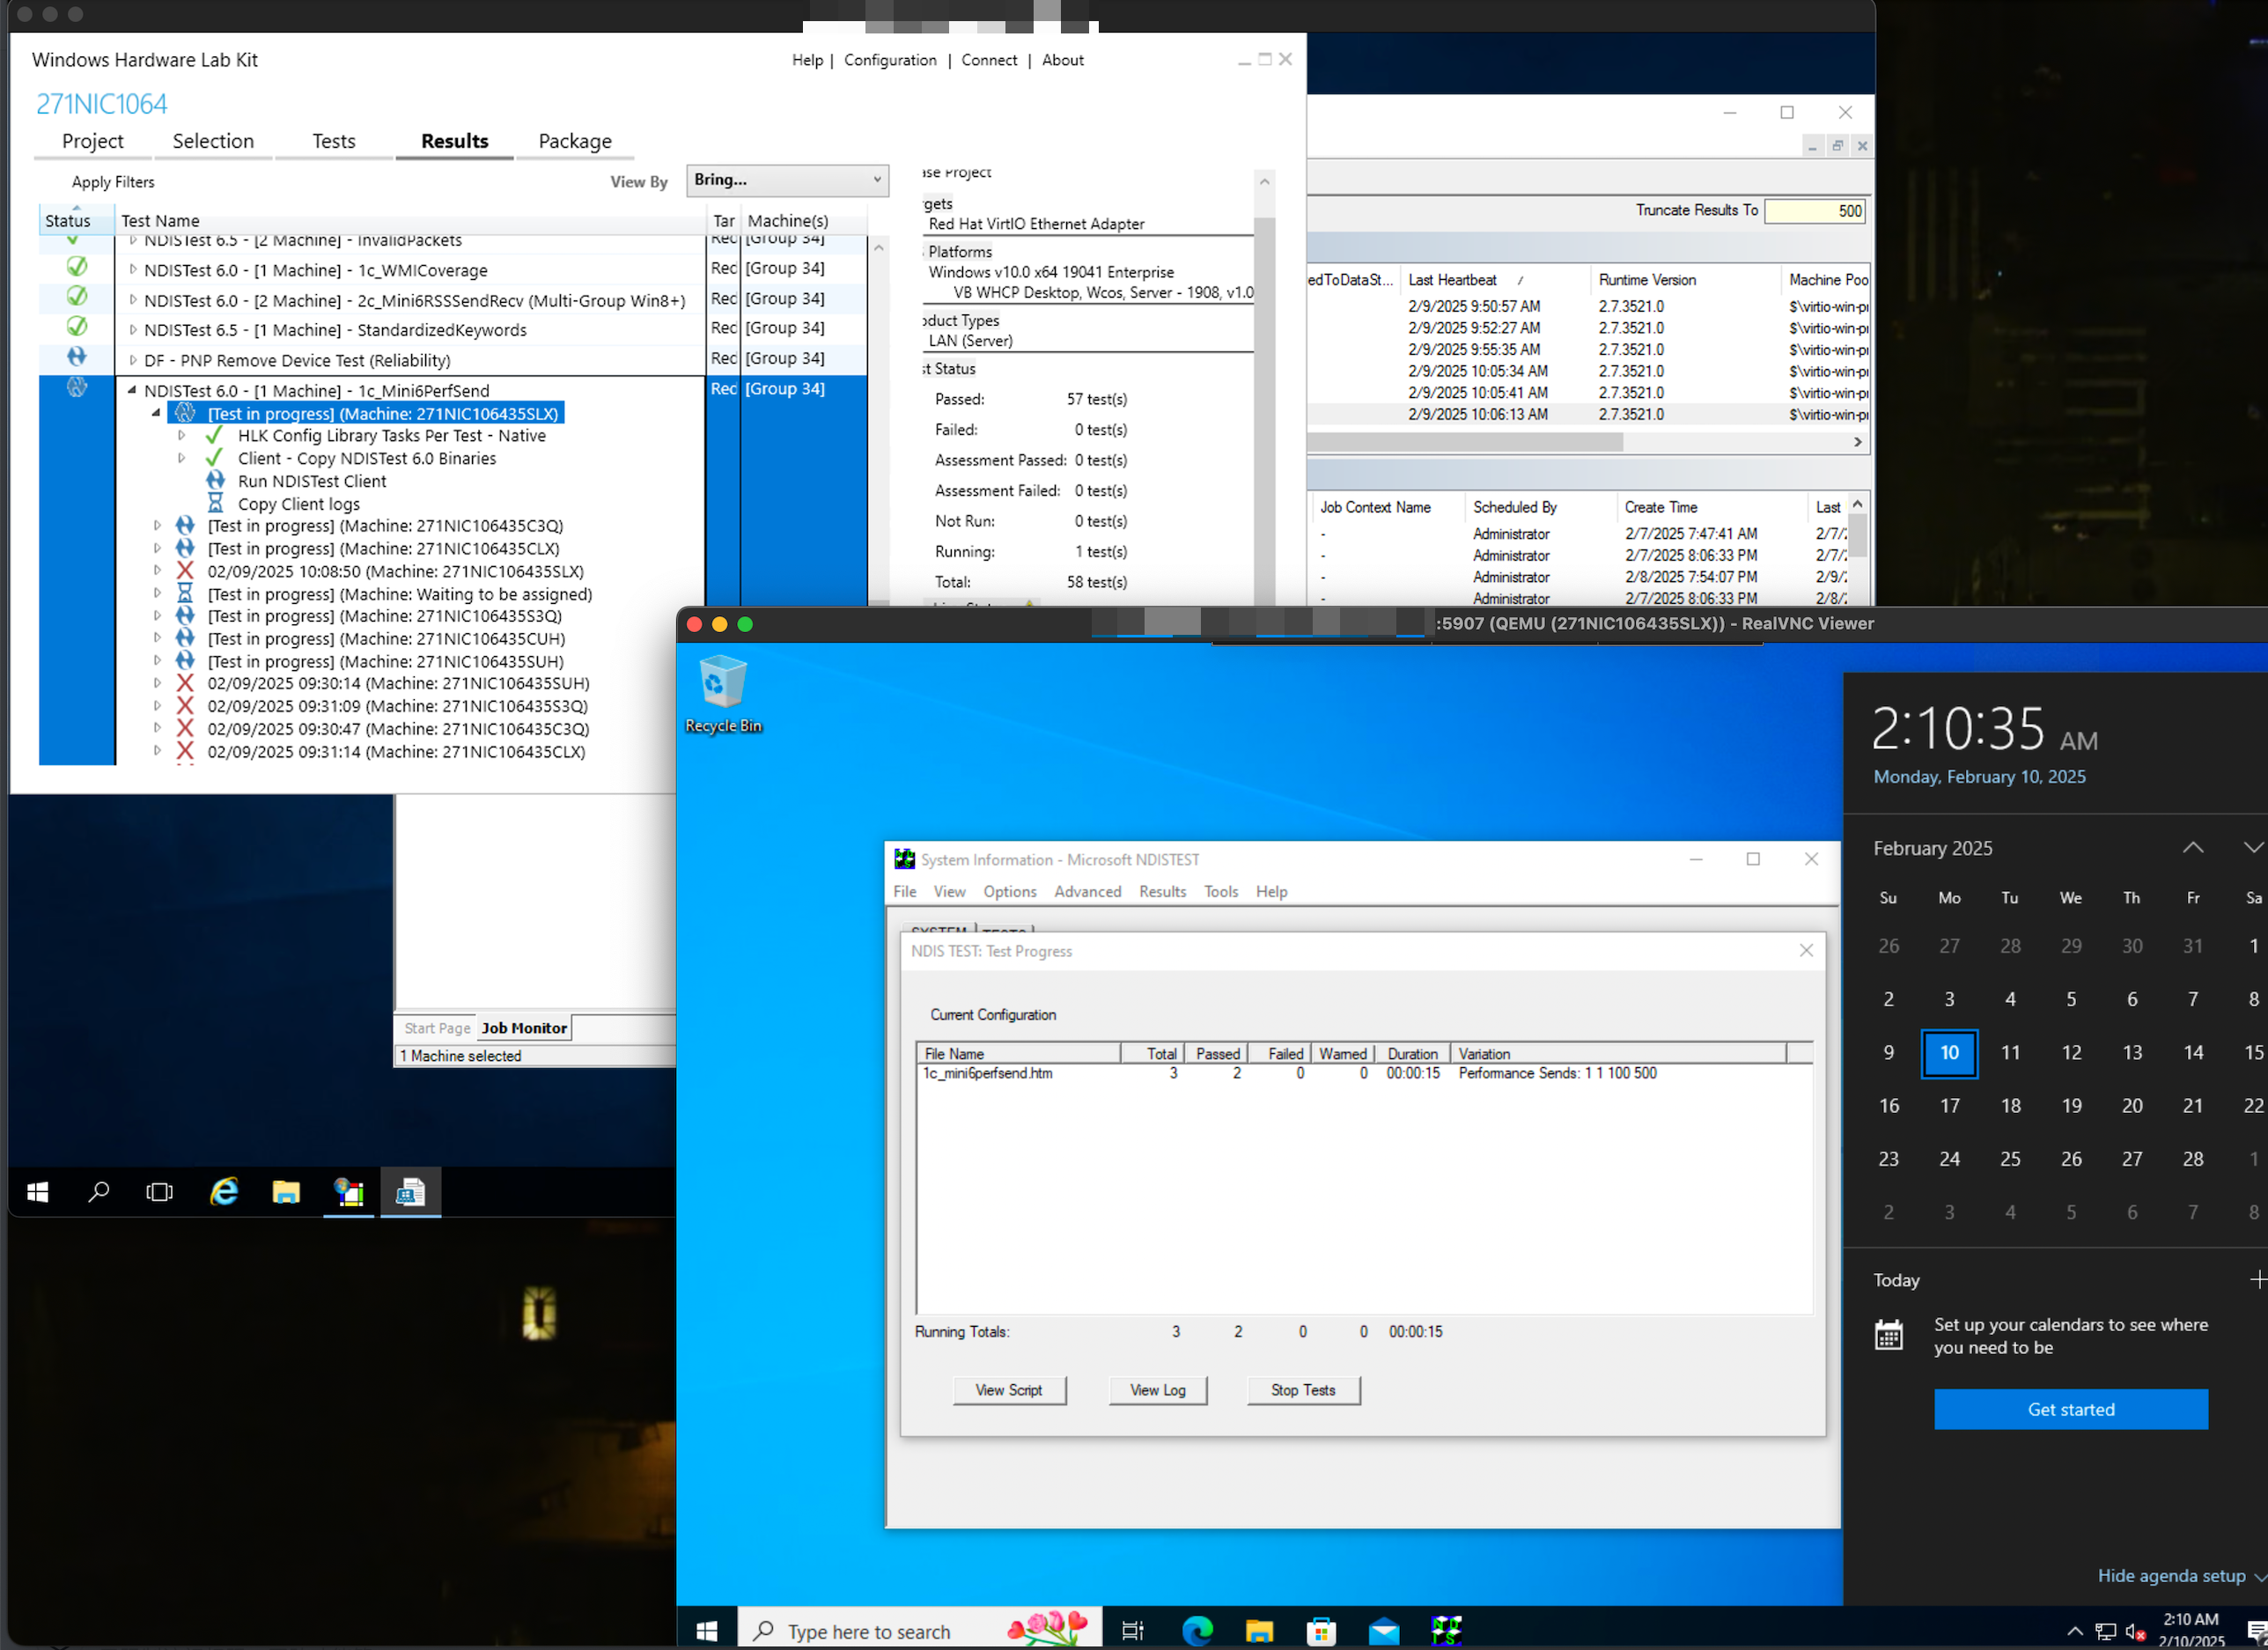Click the Stop Tests button
The image size is (2268, 1650).
click(1302, 1390)
